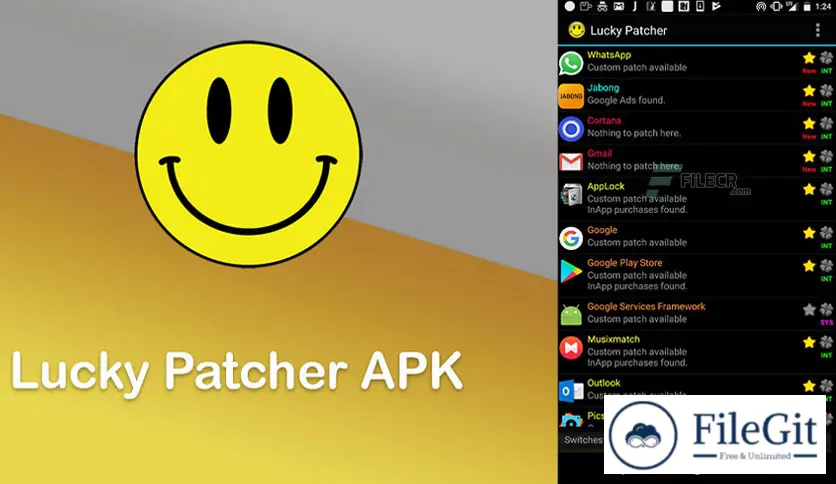Open the Cortana entry name
Viewport: 836px width, 484px height.
pos(604,120)
